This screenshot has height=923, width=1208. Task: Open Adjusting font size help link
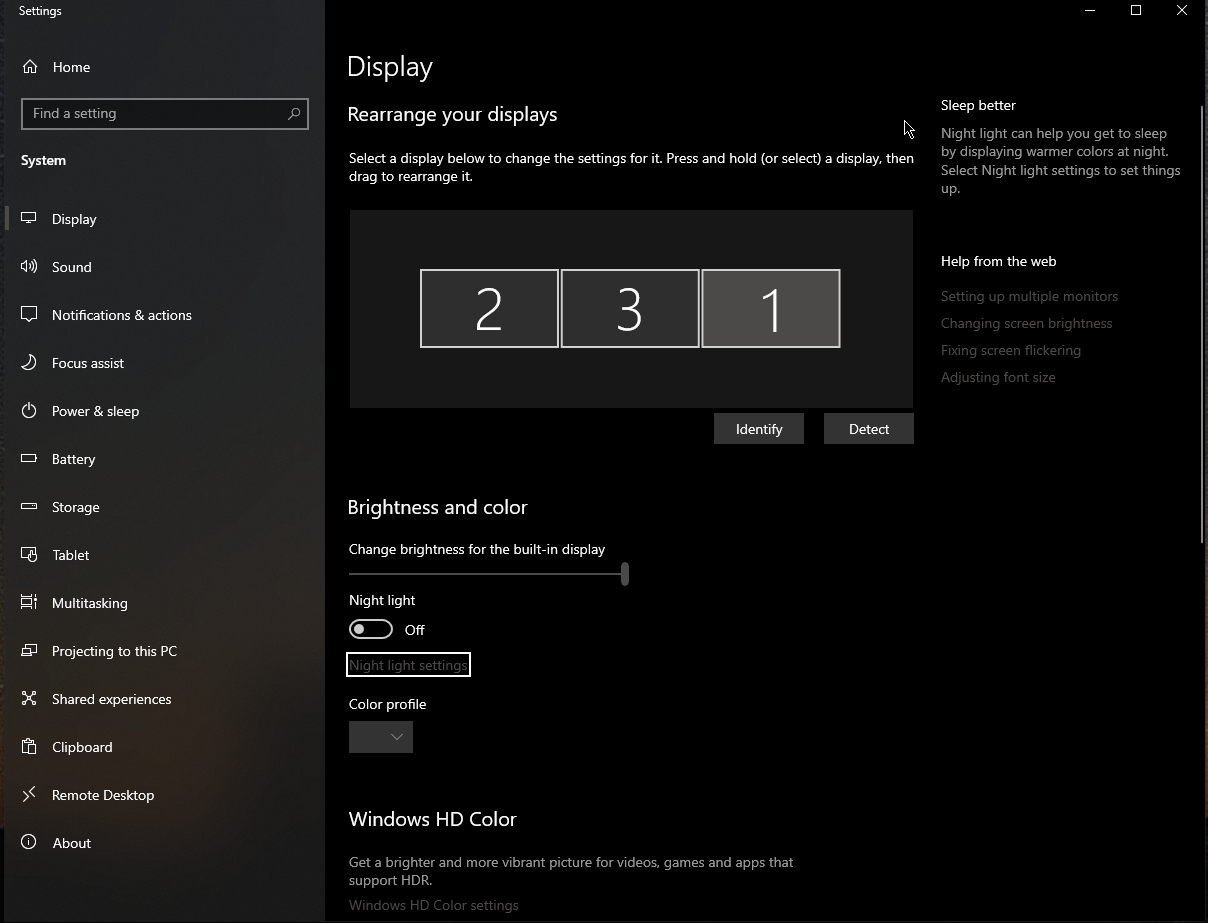[998, 377]
